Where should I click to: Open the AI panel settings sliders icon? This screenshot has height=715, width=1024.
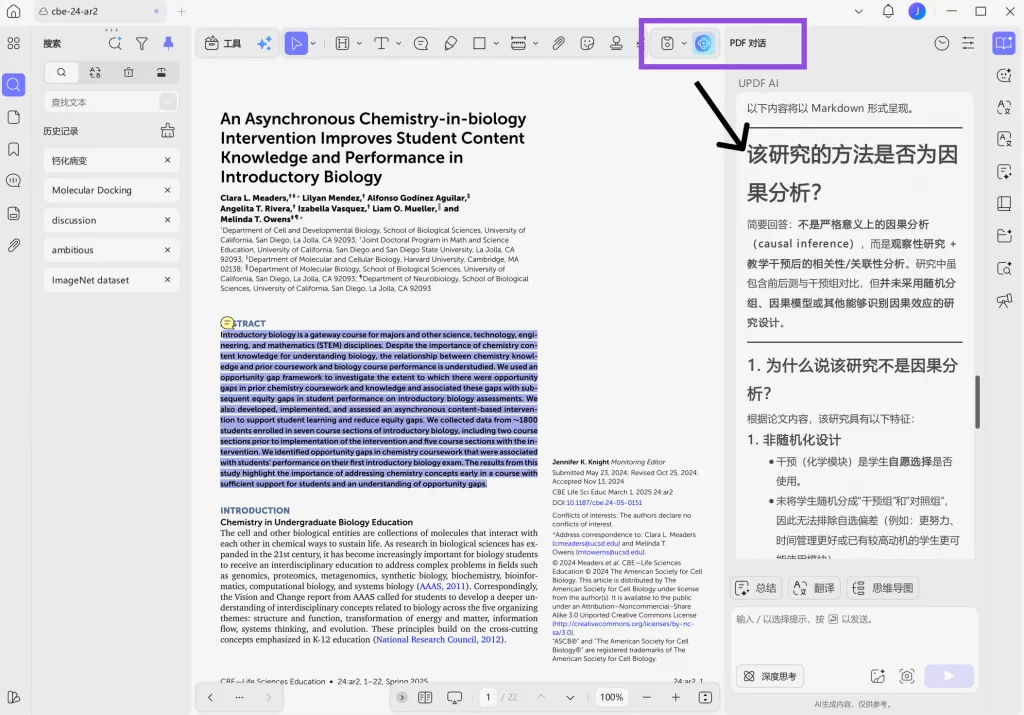pyautogui.click(x=968, y=44)
